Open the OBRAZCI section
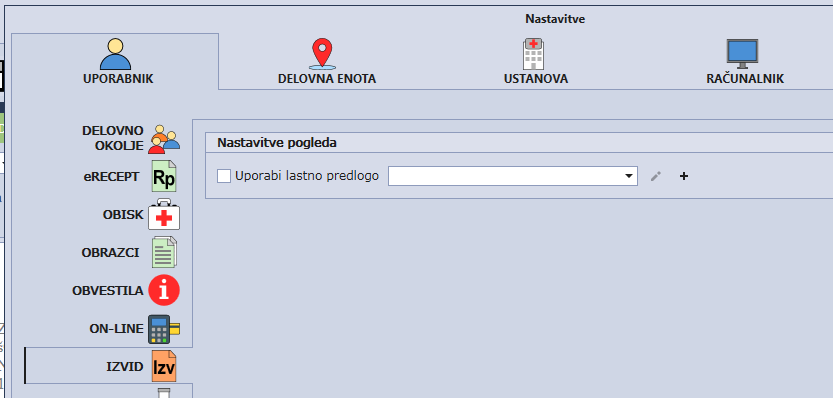This screenshot has height=398, width=833. click(x=110, y=252)
